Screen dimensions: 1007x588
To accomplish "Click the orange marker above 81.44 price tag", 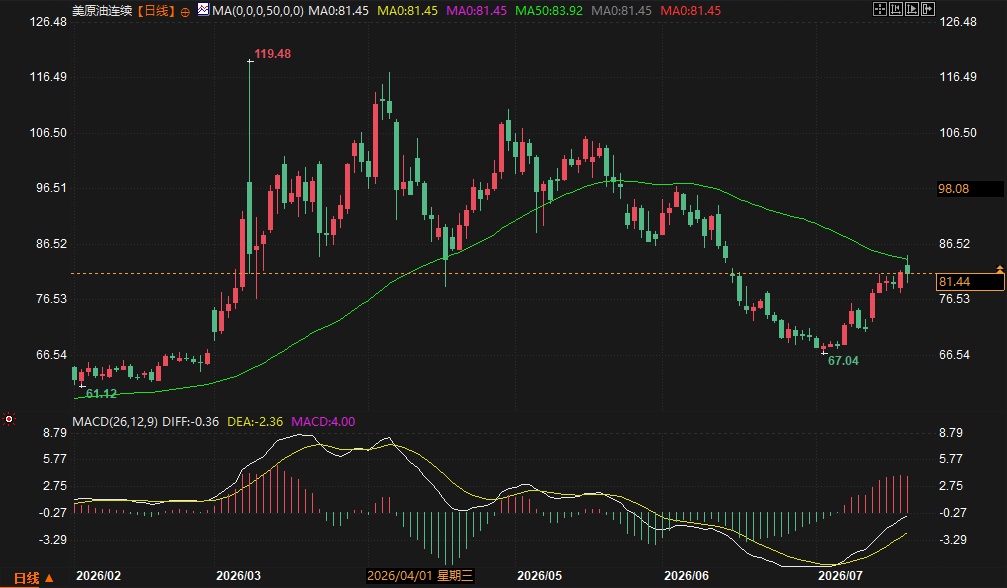I will (1000, 268).
